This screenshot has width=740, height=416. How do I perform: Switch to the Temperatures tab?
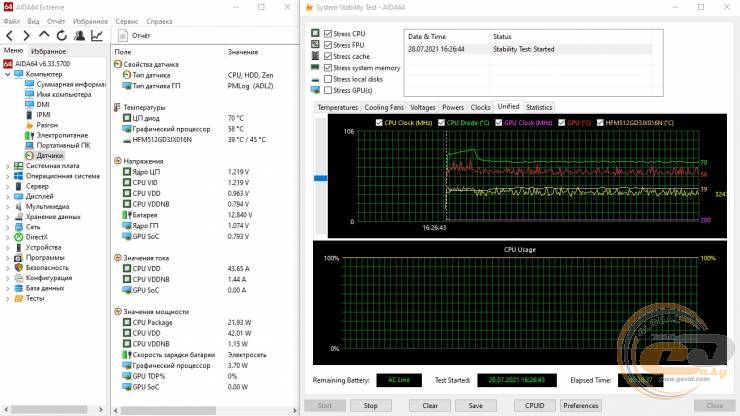coord(337,107)
